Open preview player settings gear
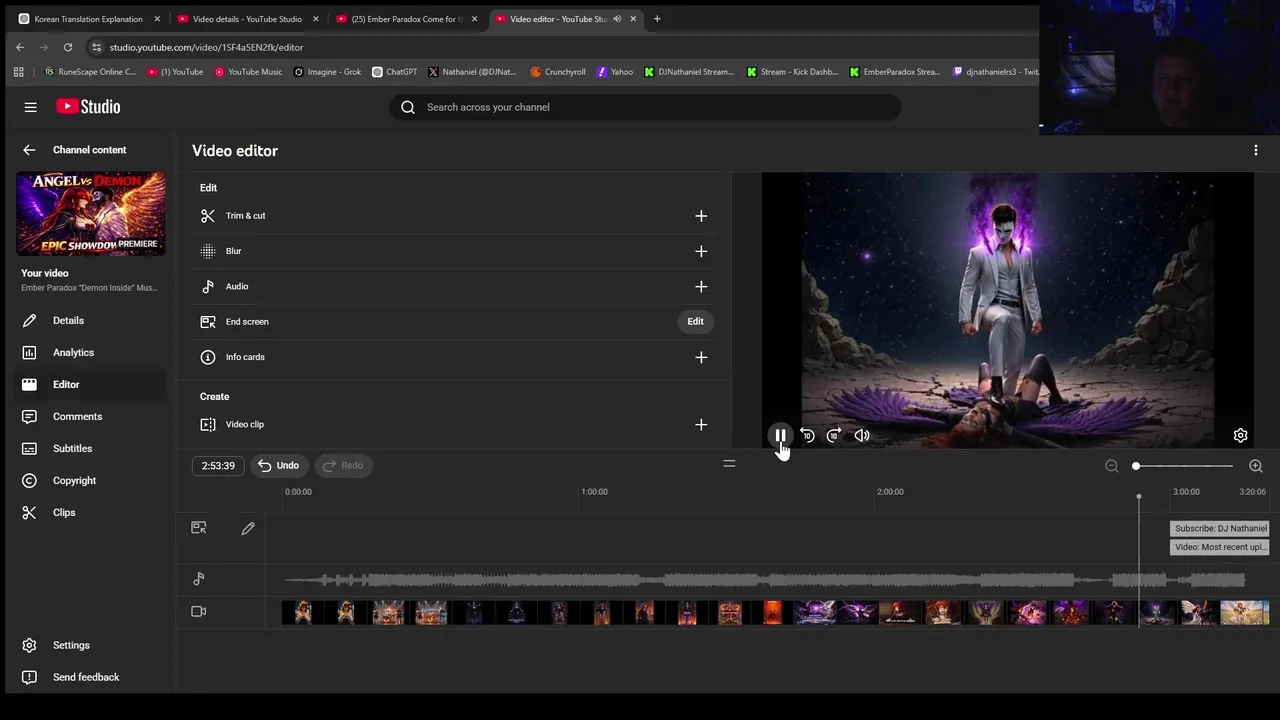The width and height of the screenshot is (1280, 720). click(x=1240, y=435)
